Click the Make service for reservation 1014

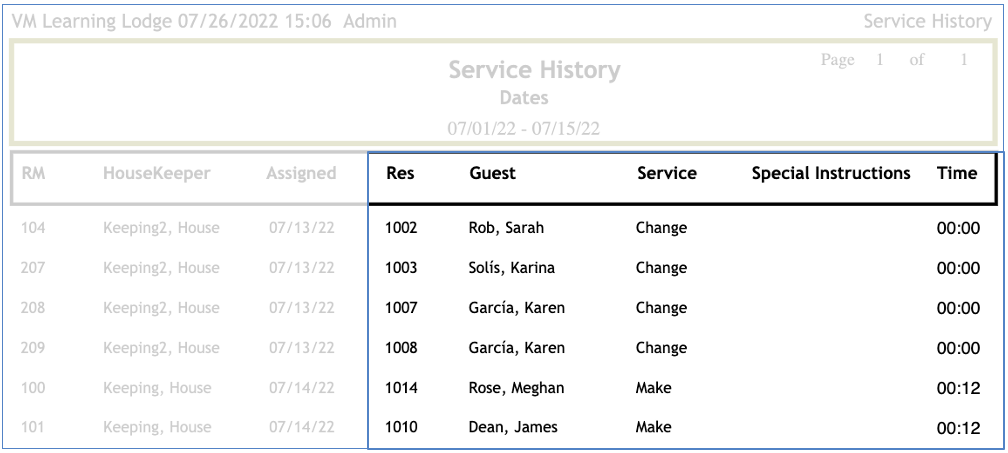[653, 388]
